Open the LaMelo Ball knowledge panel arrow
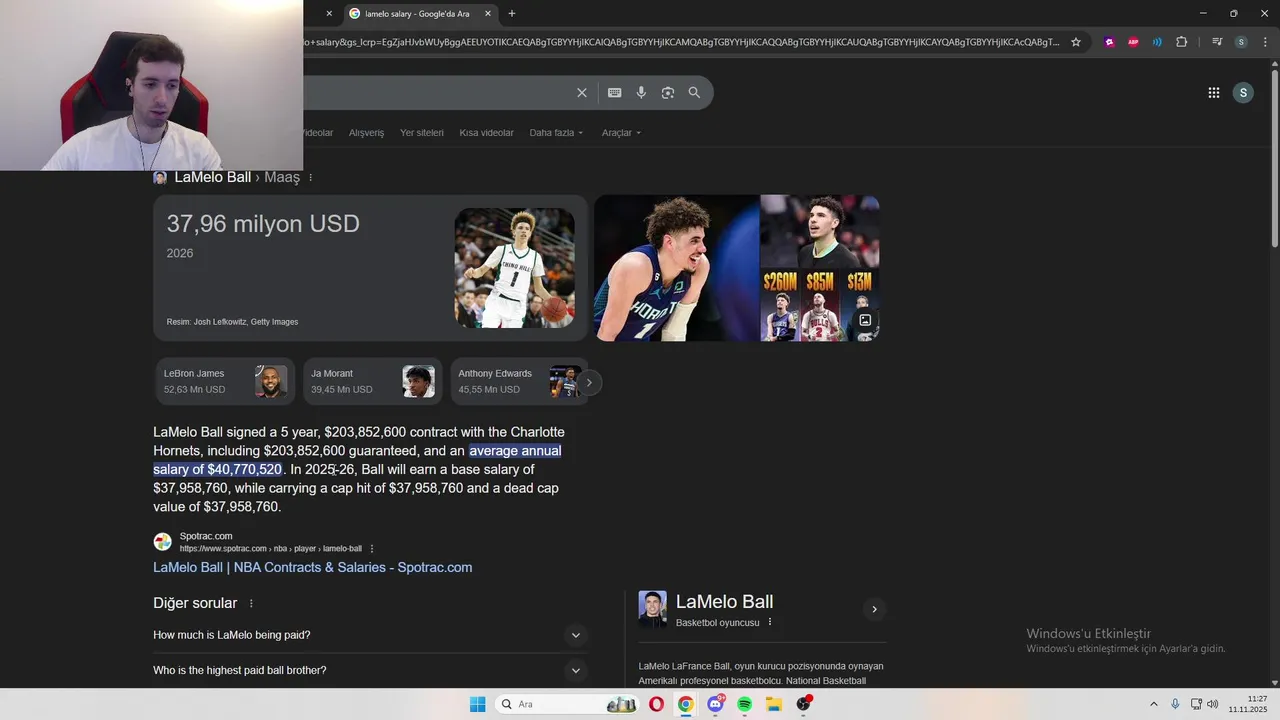 874,609
